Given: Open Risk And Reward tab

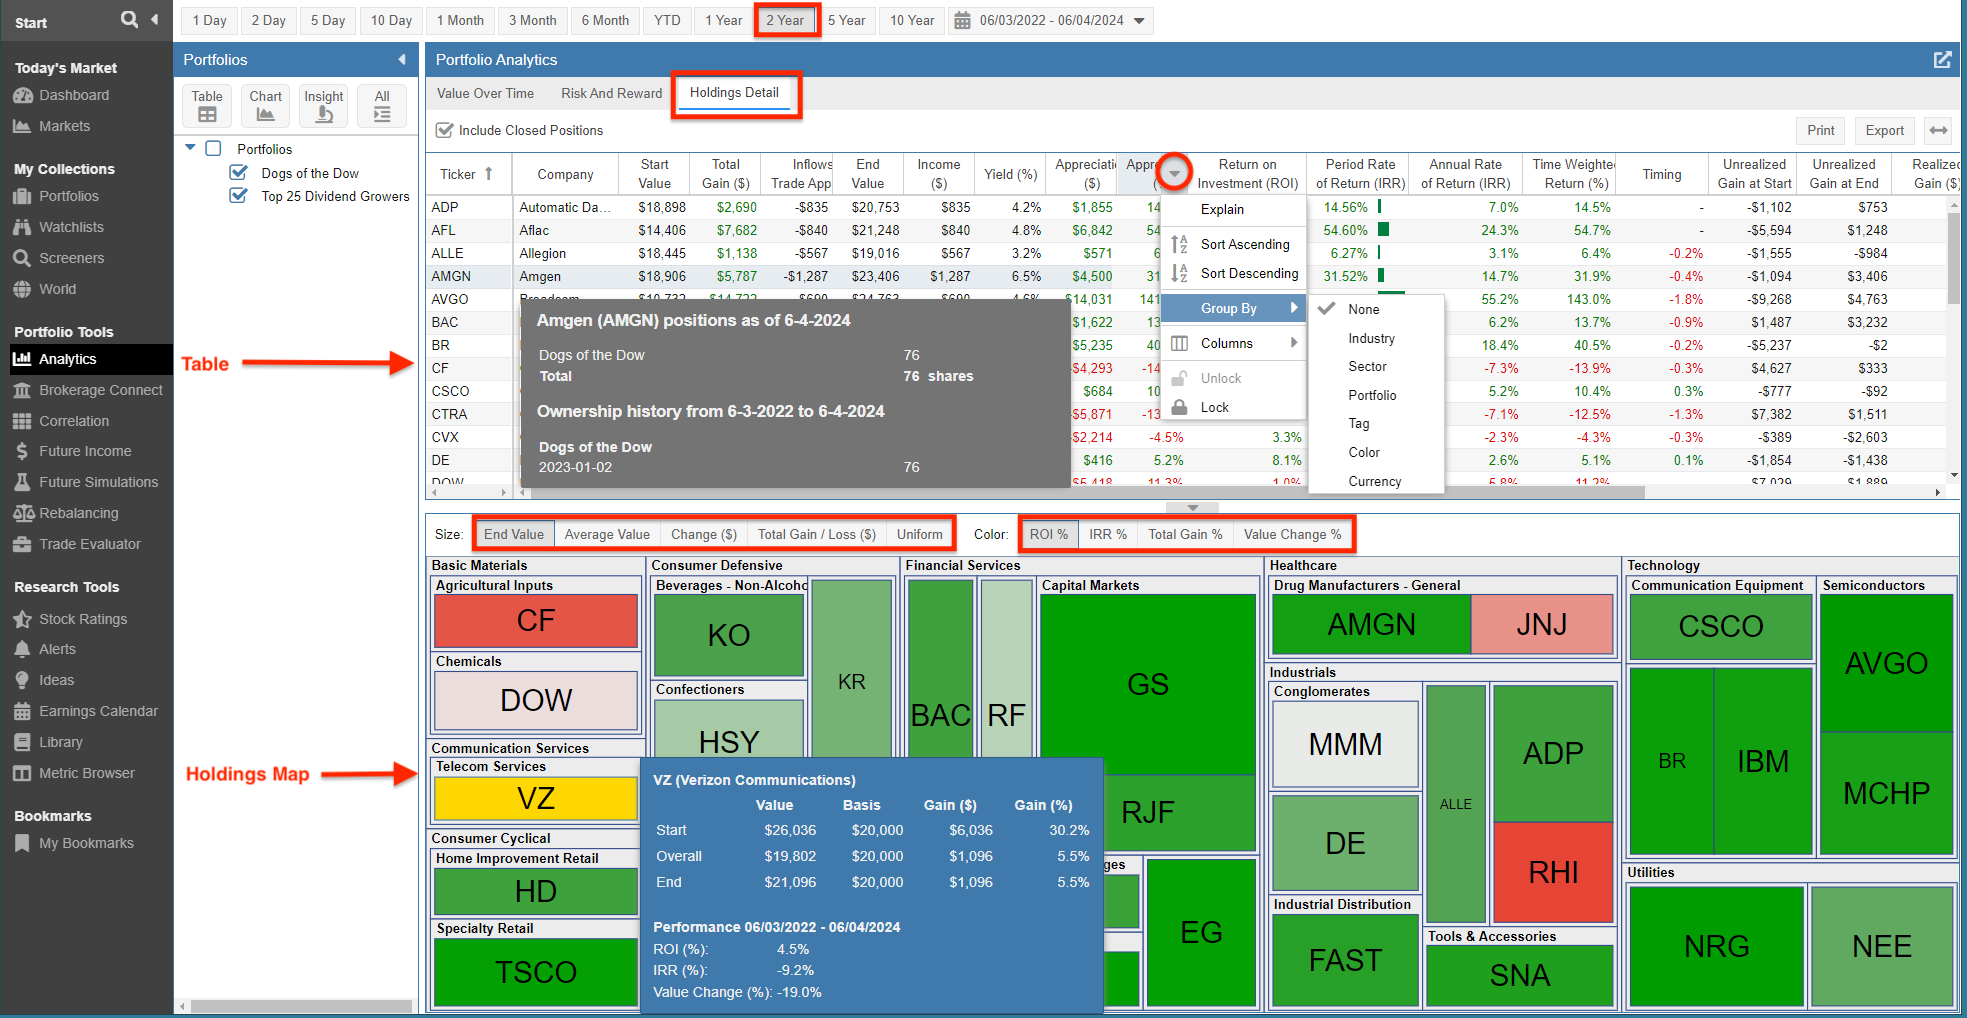Looking at the screenshot, I should coord(611,93).
